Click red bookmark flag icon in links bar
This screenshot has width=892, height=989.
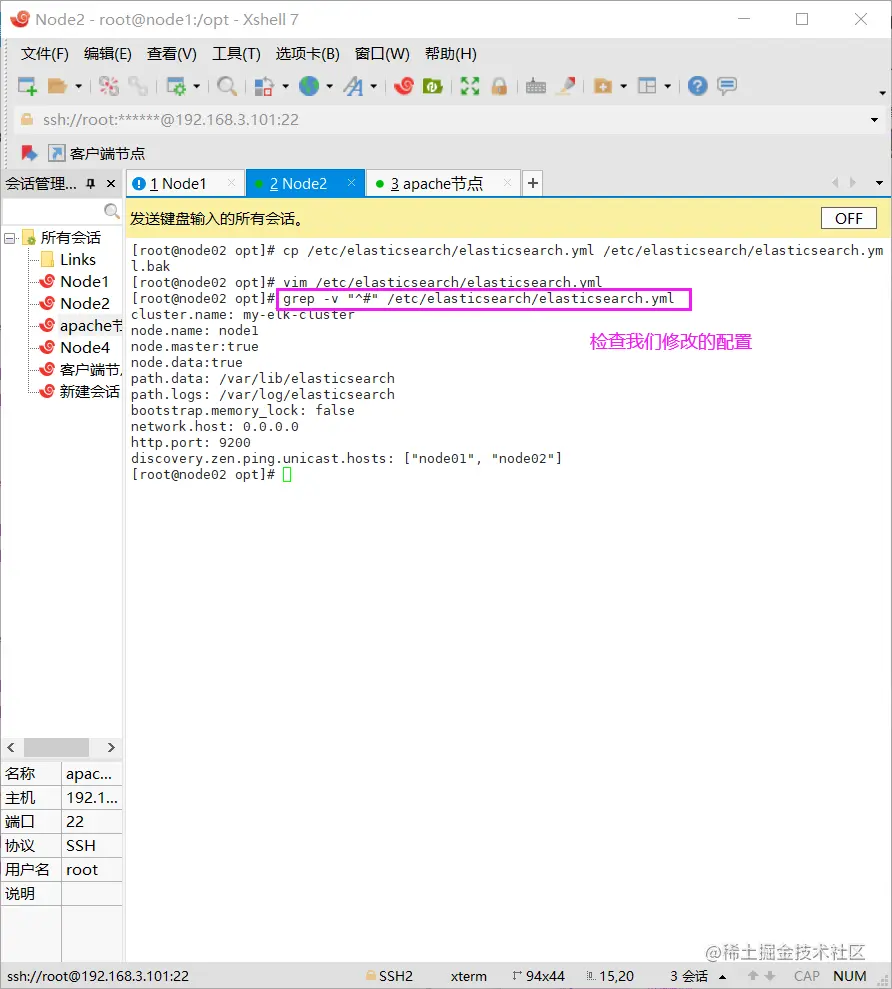point(29,153)
